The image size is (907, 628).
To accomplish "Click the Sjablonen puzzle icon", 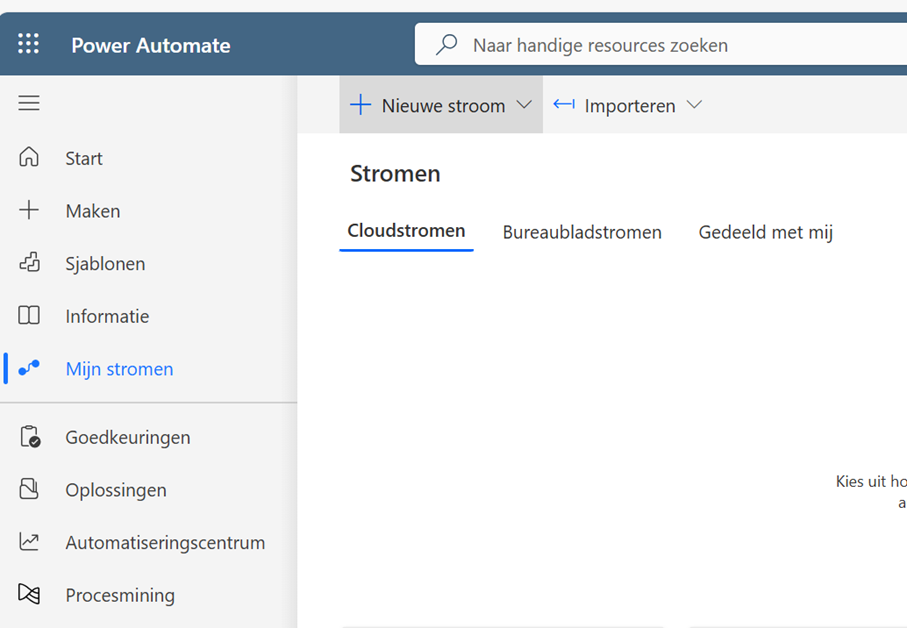I will (30, 263).
